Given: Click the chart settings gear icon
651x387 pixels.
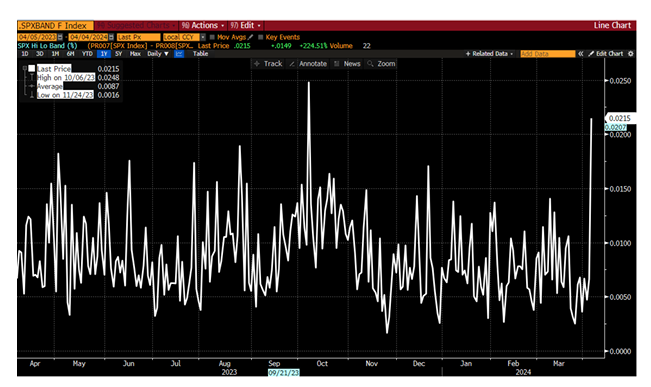Looking at the screenshot, I should pos(631,54).
